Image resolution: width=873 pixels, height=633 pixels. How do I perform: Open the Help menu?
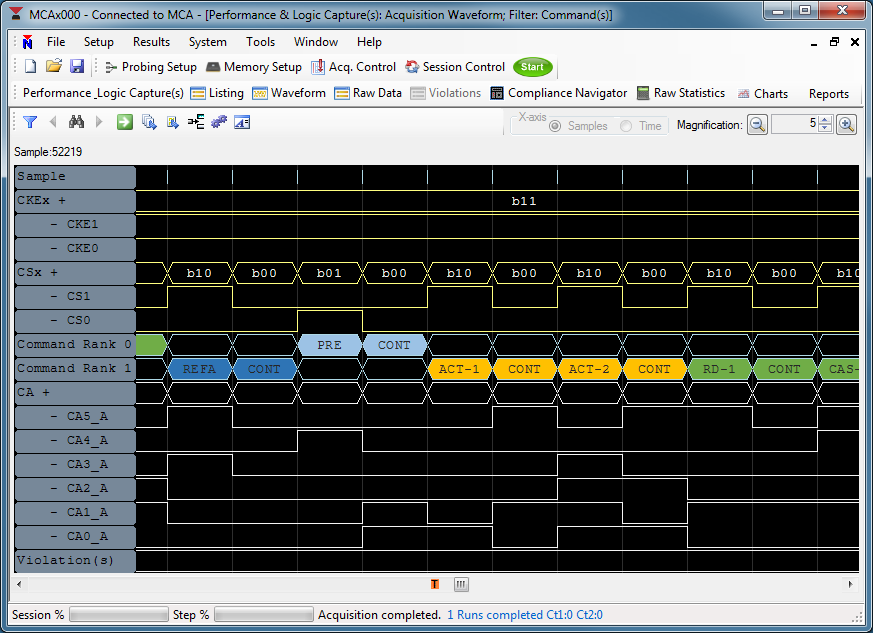tap(369, 42)
